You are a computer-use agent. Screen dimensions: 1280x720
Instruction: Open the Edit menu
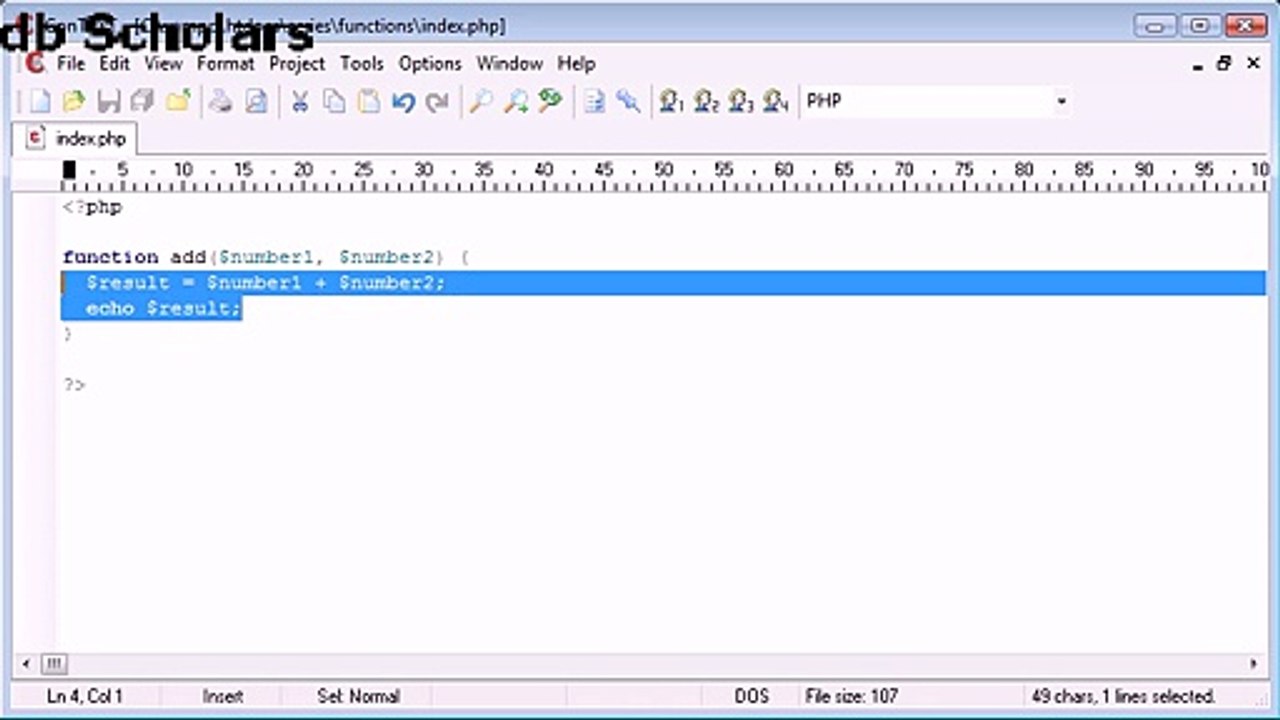click(x=114, y=63)
